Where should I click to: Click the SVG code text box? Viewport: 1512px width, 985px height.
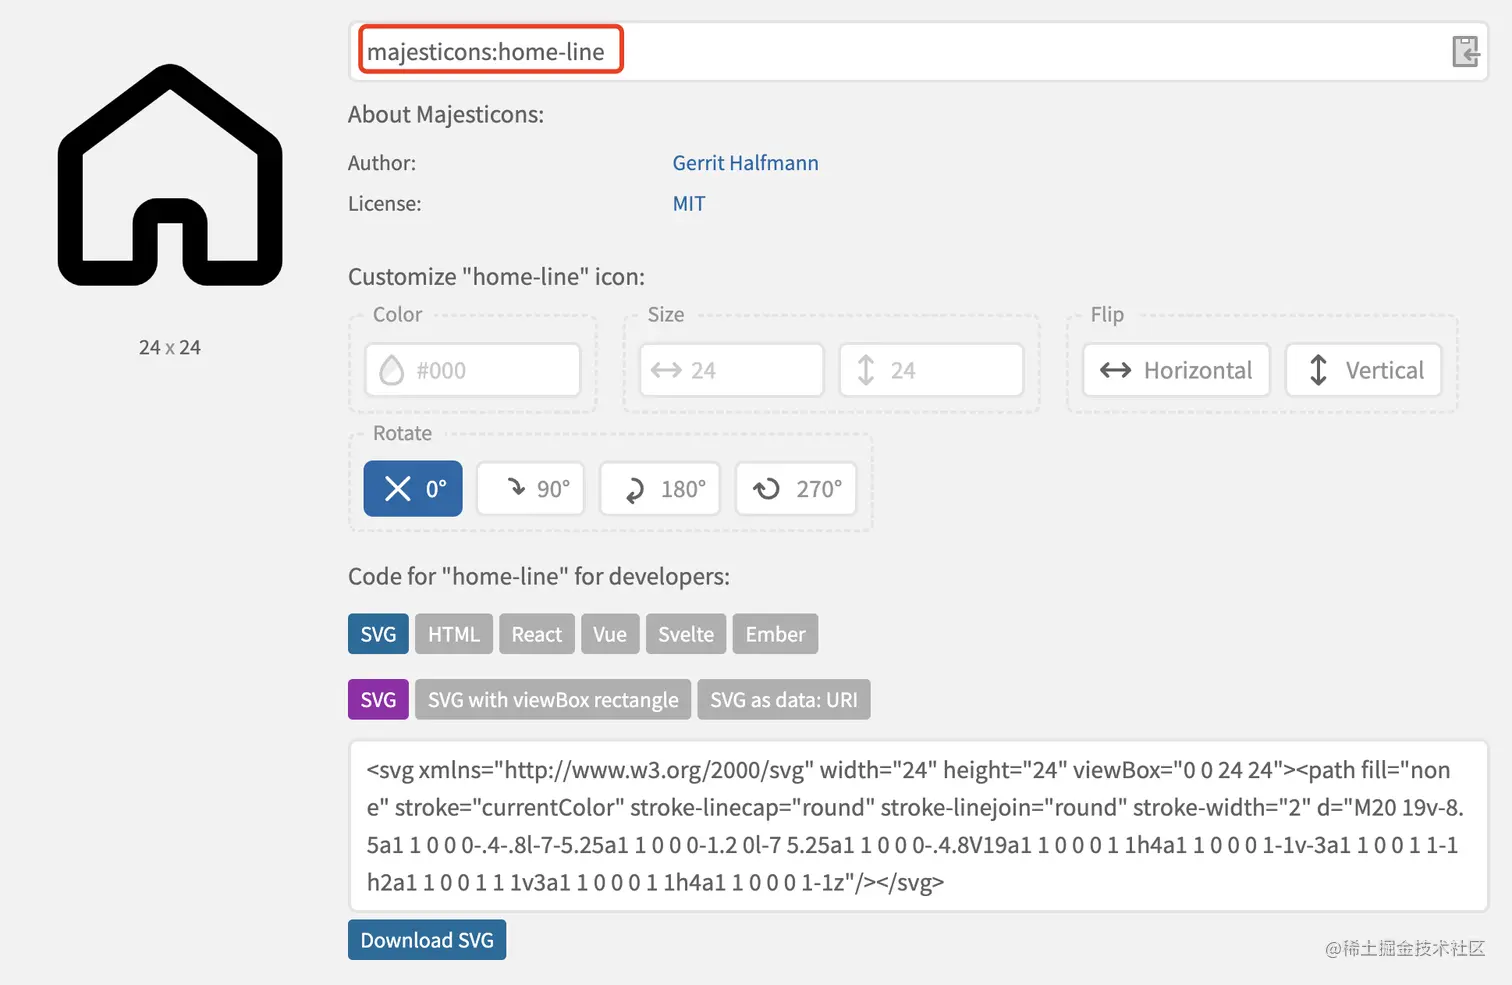click(x=918, y=826)
